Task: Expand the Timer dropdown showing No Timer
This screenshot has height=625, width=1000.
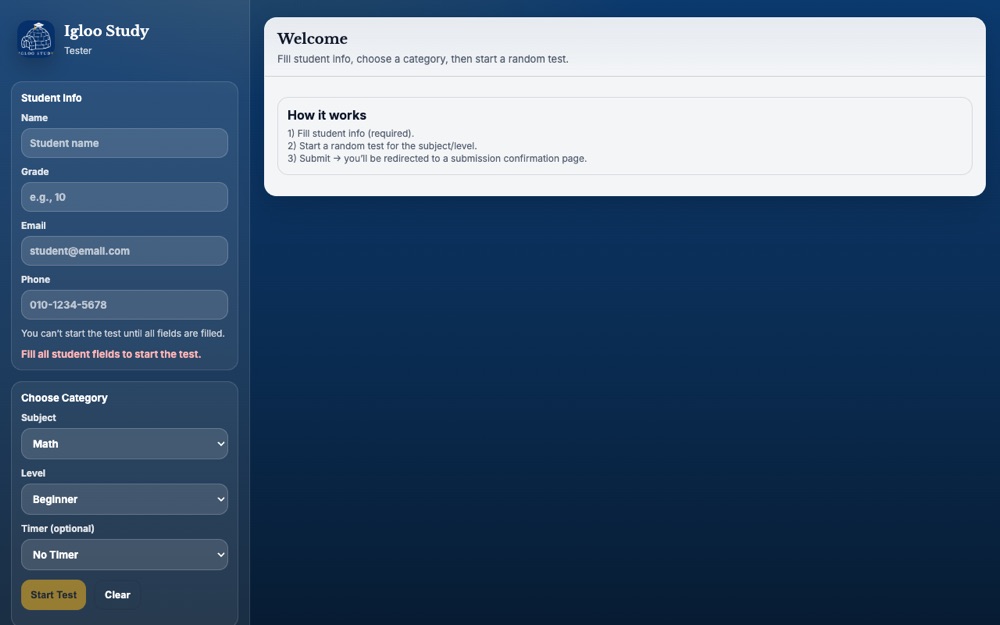Action: coord(124,555)
